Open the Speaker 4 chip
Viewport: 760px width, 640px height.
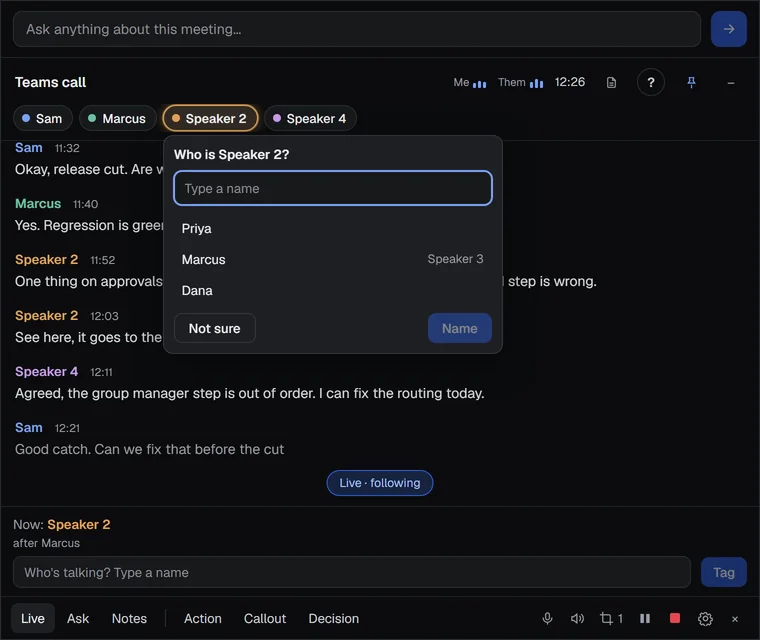[x=310, y=118]
